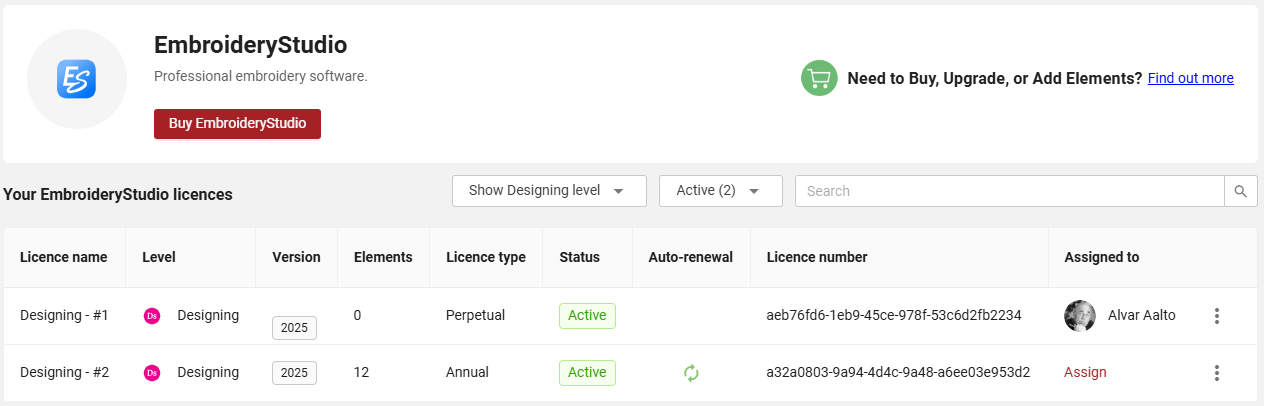Open the Find out more link
The width and height of the screenshot is (1264, 406).
click(1190, 78)
